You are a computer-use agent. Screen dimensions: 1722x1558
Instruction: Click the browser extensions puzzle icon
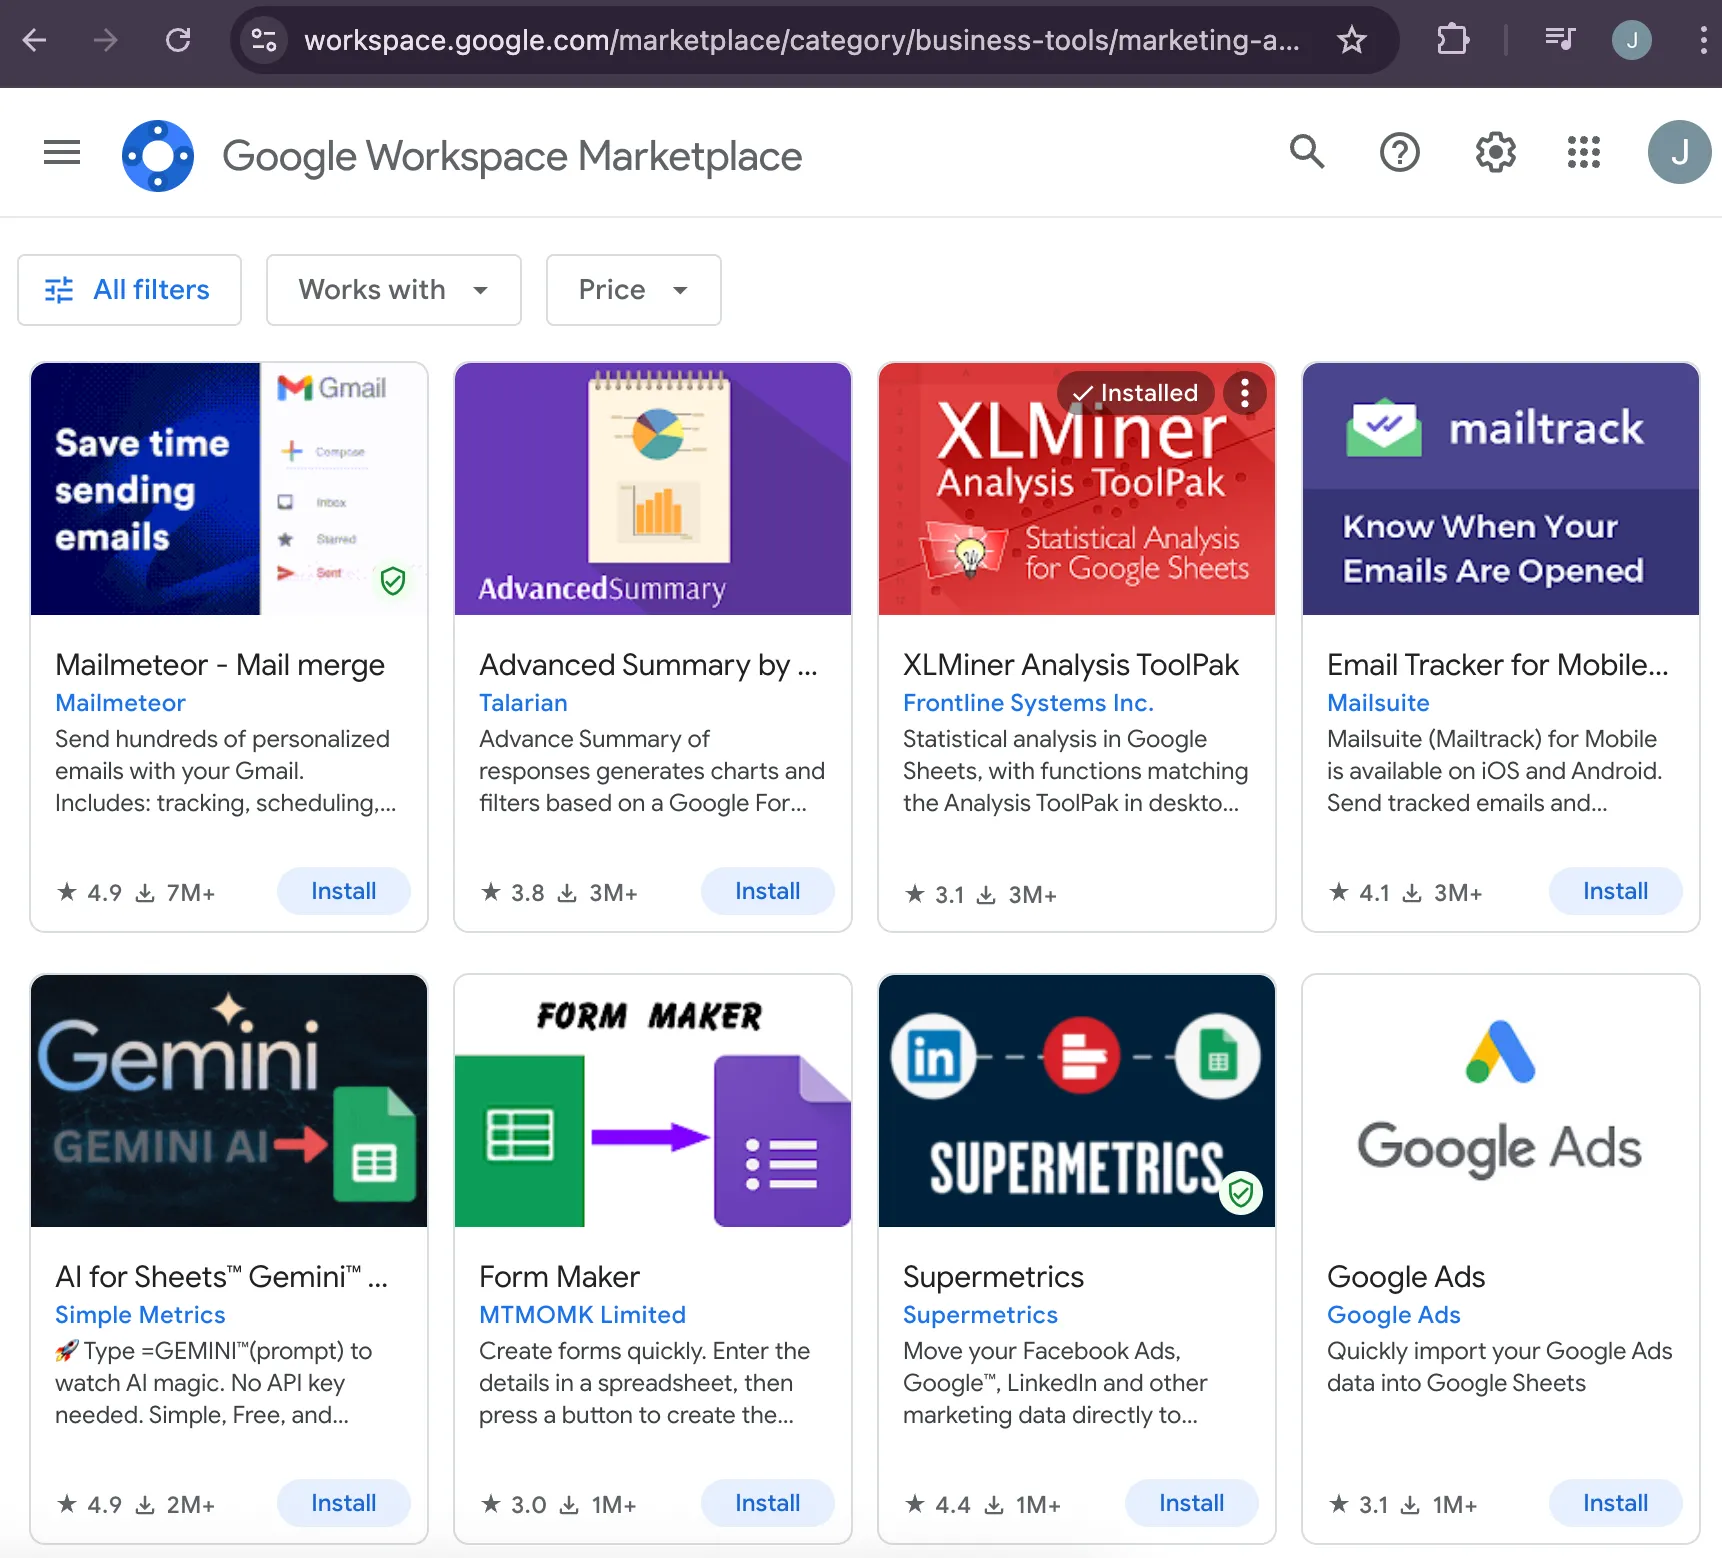point(1452,40)
